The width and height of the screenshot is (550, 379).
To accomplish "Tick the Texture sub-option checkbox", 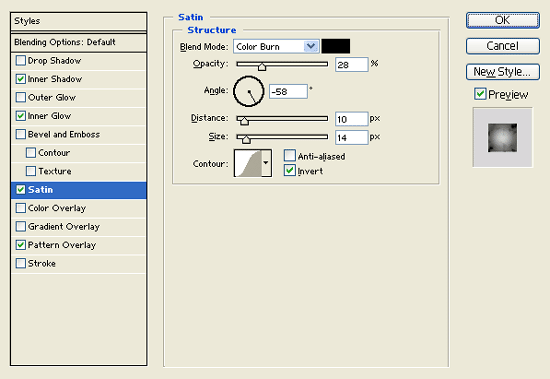I will (31, 171).
